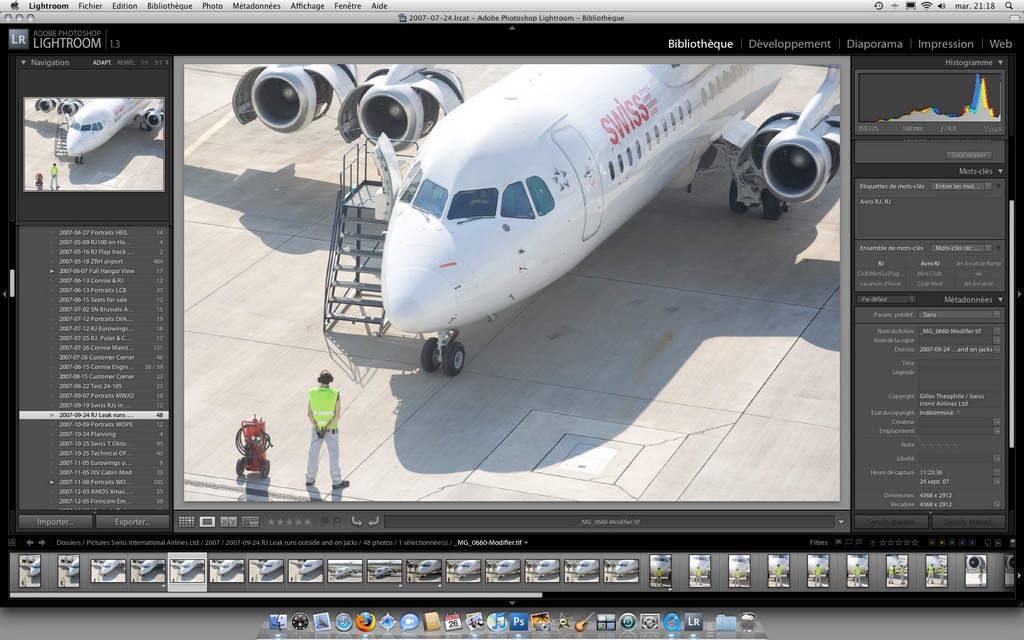Go back with filmstrip left arrow
Image resolution: width=1024 pixels, height=640 pixels.
pos(30,543)
